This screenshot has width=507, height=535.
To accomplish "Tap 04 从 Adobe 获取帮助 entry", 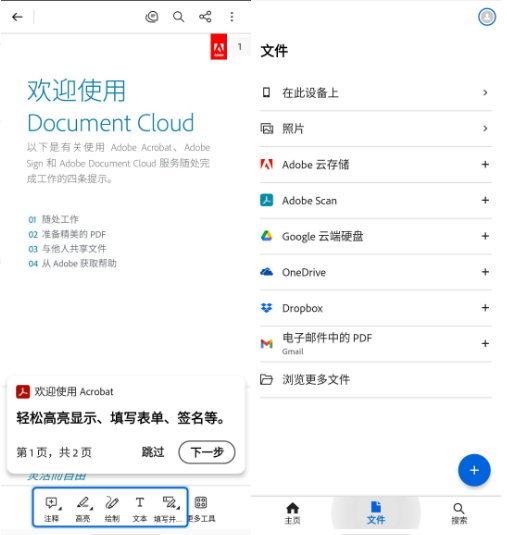I will tap(72, 263).
